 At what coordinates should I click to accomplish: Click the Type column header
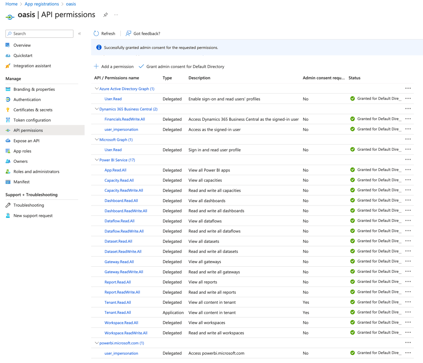click(167, 78)
